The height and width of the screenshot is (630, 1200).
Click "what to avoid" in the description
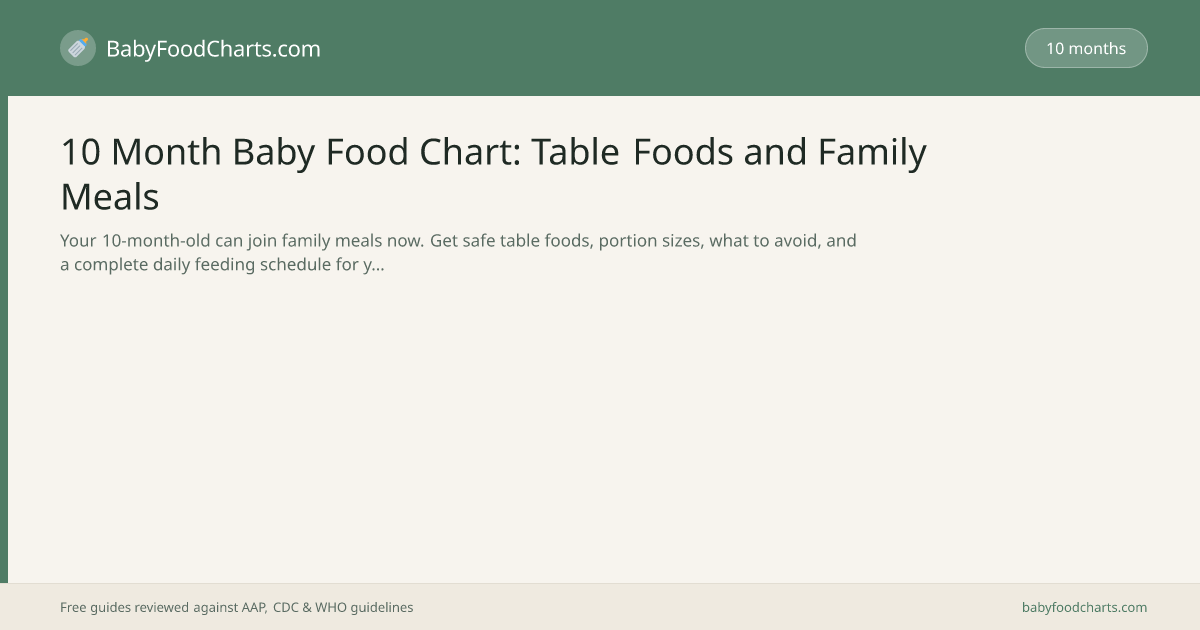[763, 241]
